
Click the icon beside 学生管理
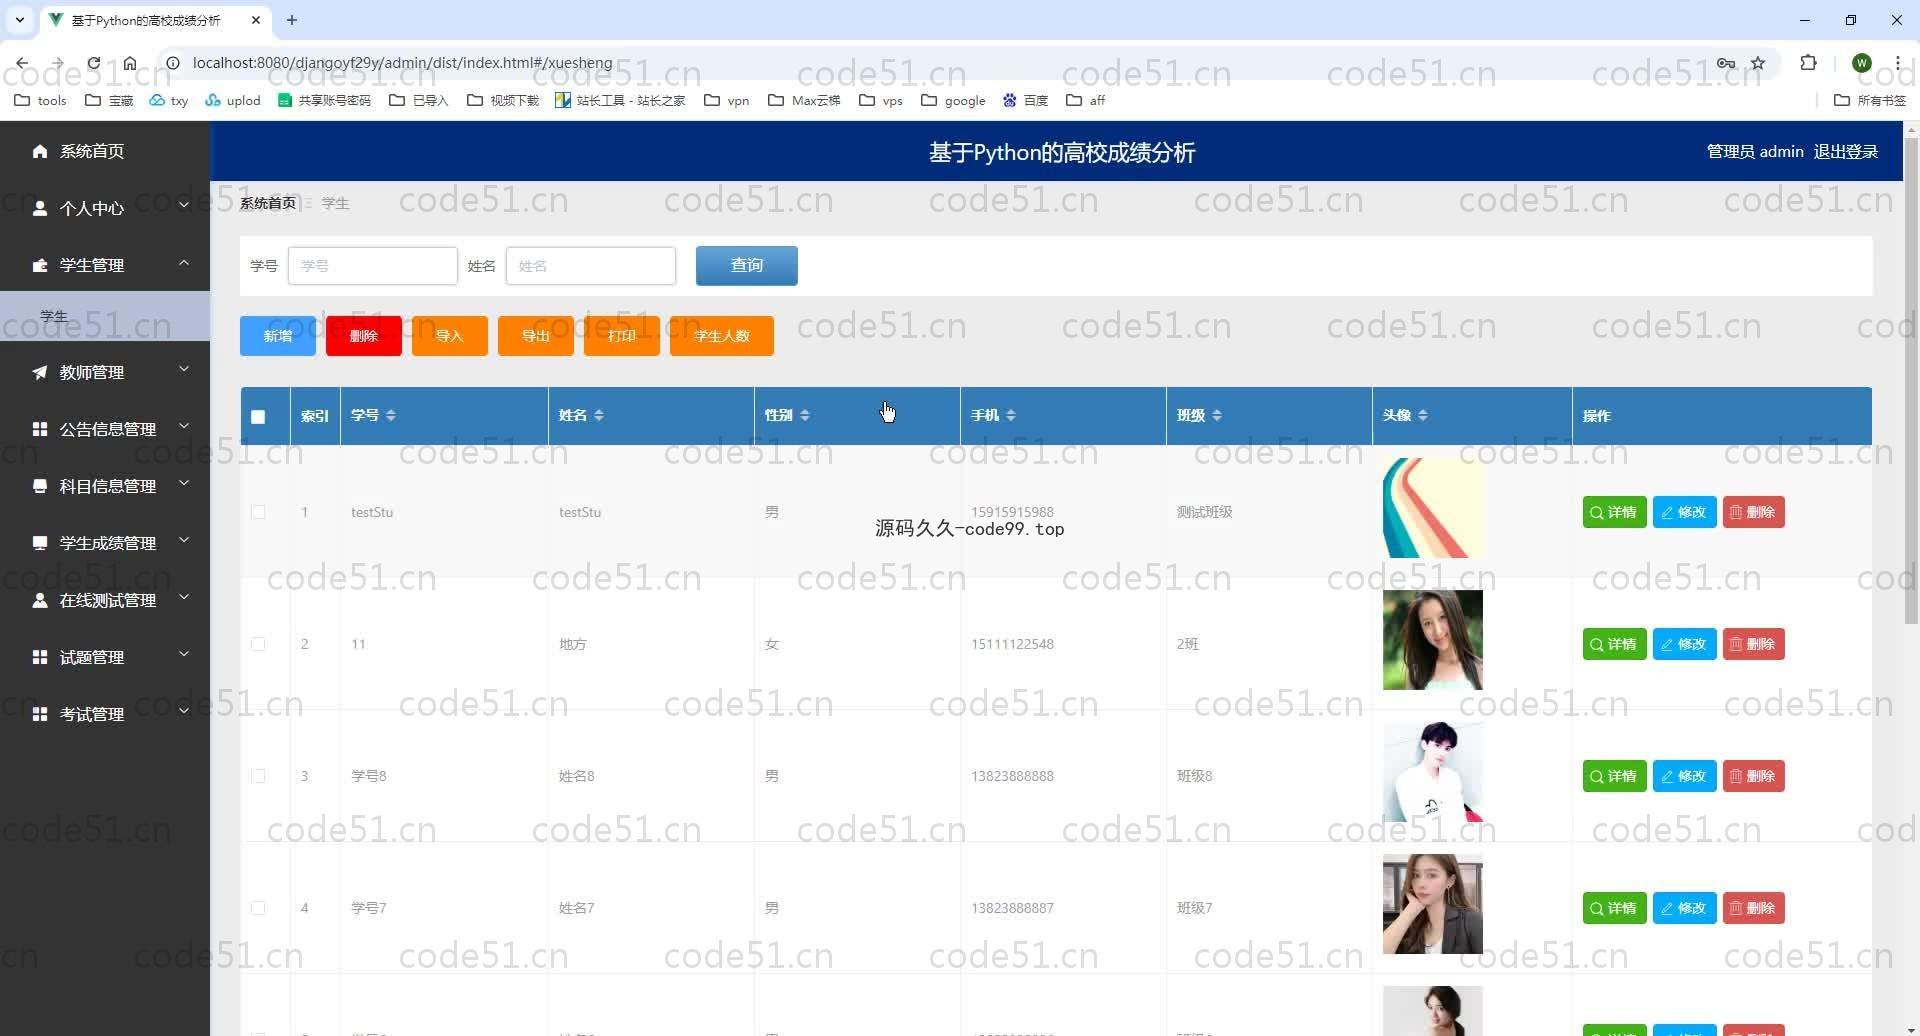click(x=40, y=265)
